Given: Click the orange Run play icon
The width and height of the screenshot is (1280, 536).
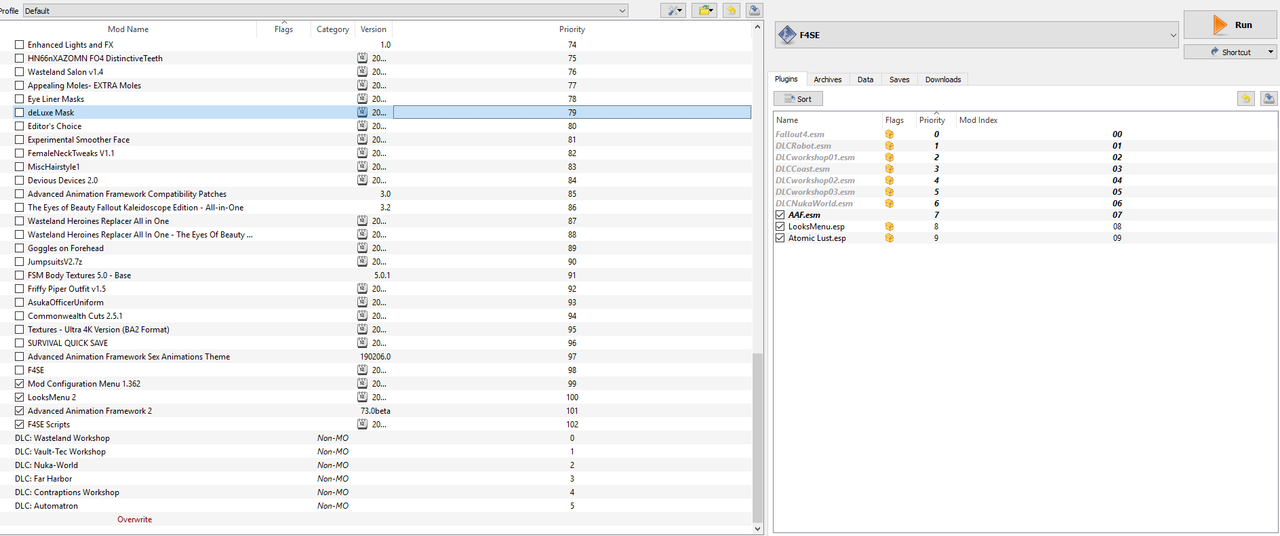Looking at the screenshot, I should point(1220,25).
